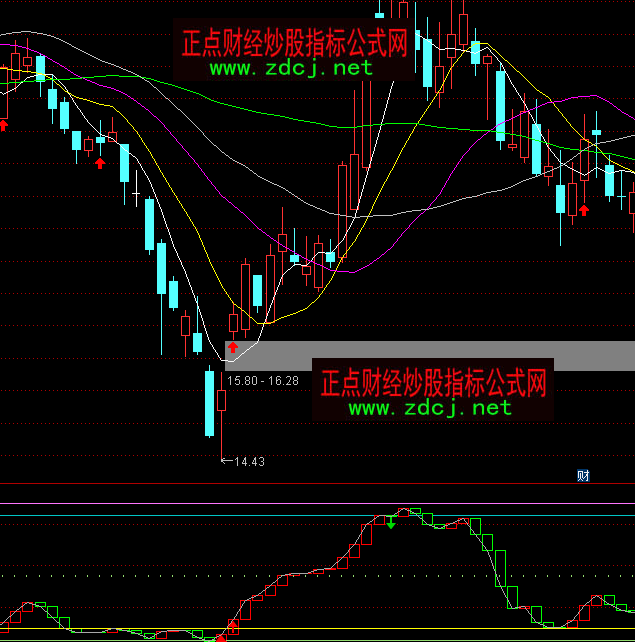Open the top www.zdcj.net watermark link

(x=291, y=68)
